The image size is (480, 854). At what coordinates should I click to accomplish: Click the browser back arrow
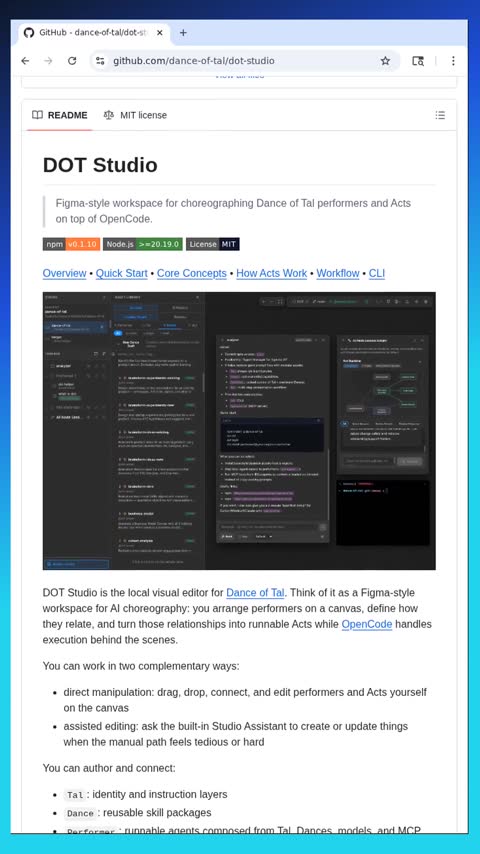point(25,61)
